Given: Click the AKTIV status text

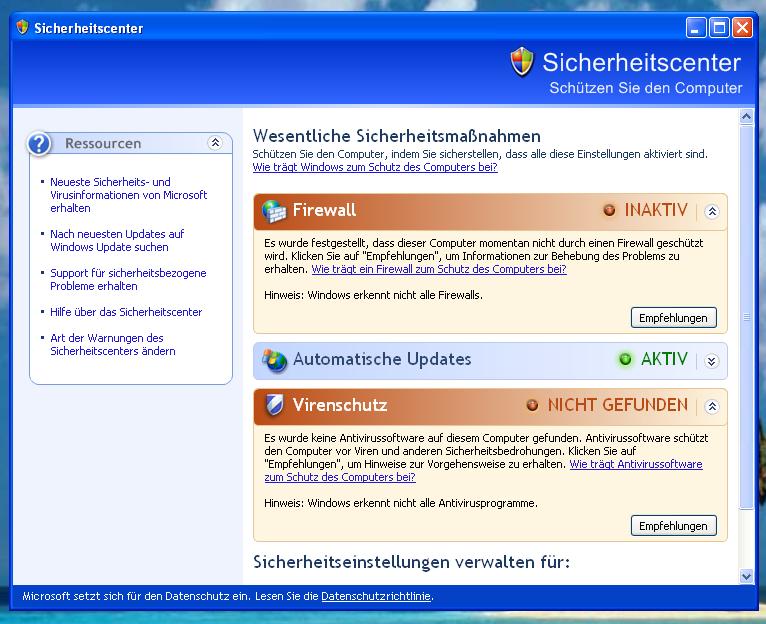Looking at the screenshot, I should point(664,359).
